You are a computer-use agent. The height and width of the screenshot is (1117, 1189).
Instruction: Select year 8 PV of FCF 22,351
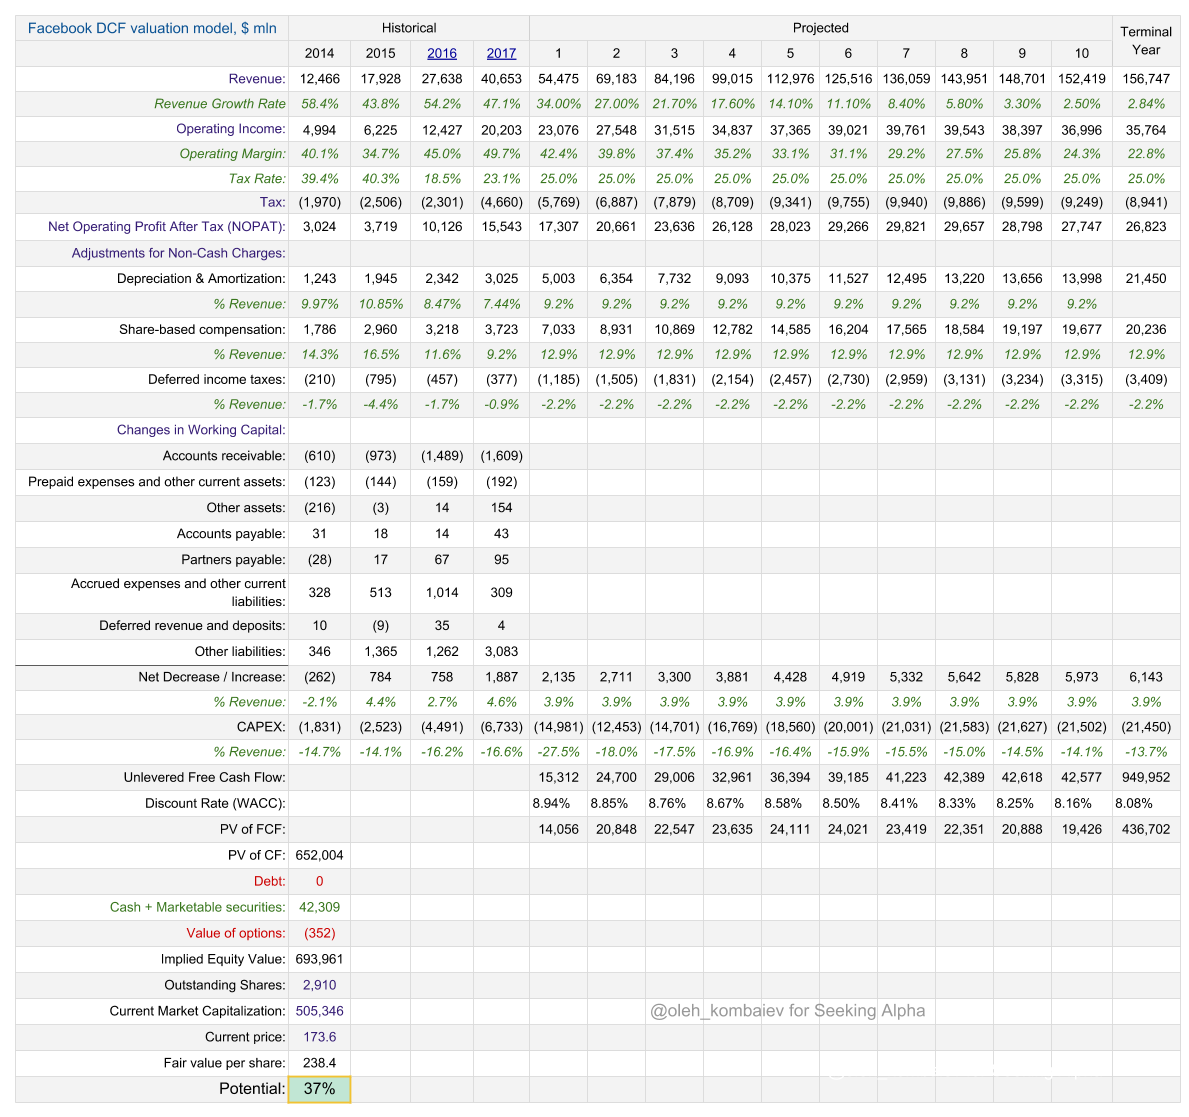coord(964,830)
